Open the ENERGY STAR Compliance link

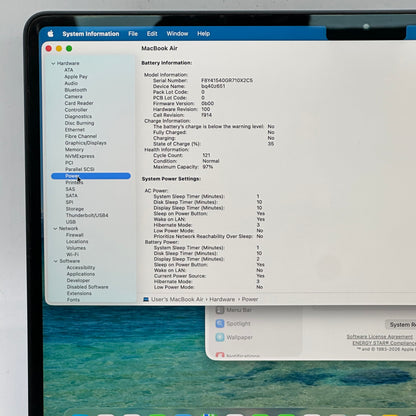(384, 343)
